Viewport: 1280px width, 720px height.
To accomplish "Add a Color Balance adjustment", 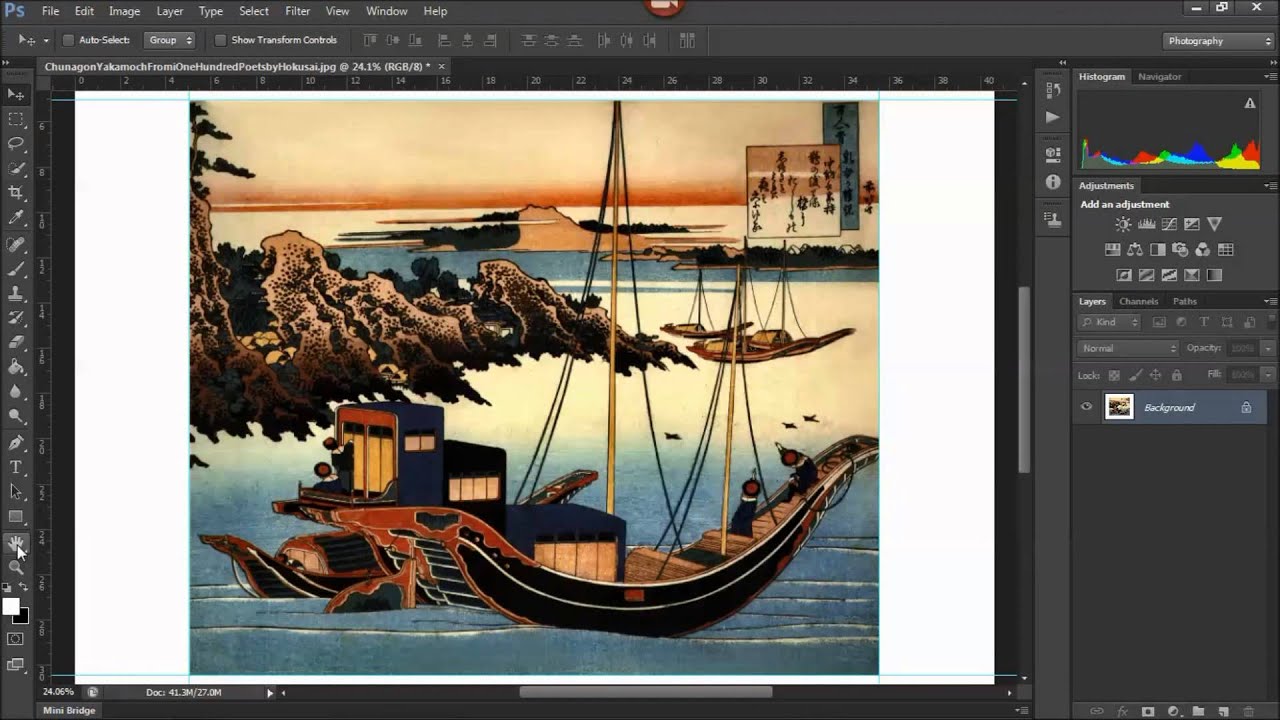I will [x=1135, y=250].
